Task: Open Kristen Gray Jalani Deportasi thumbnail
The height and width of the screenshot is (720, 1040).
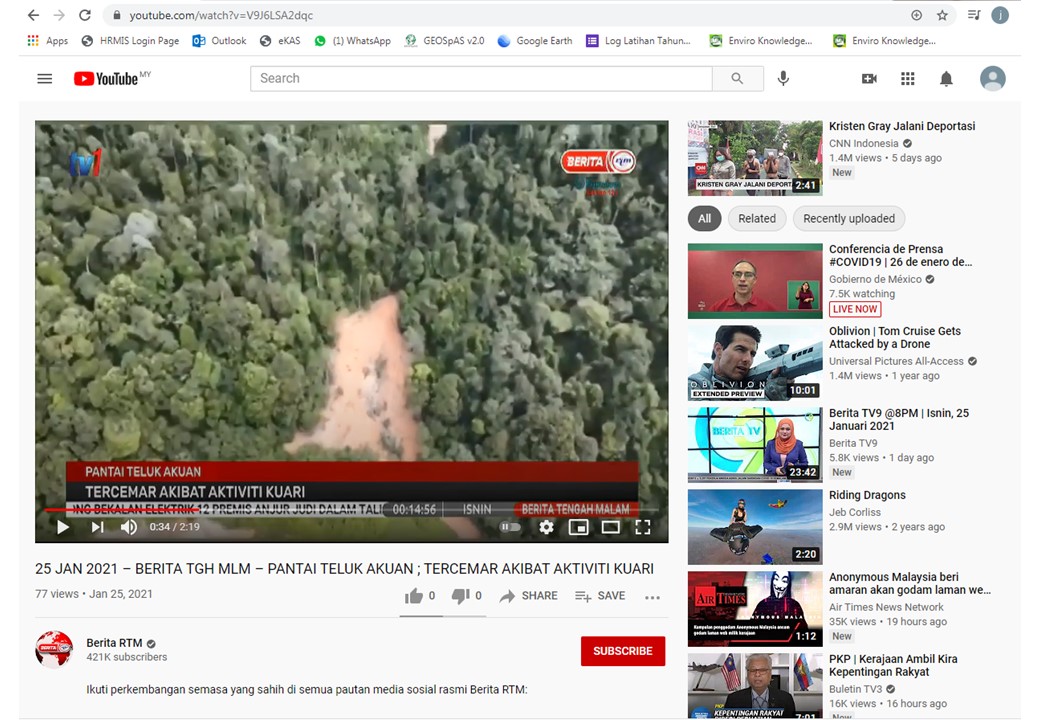Action: tap(755, 158)
